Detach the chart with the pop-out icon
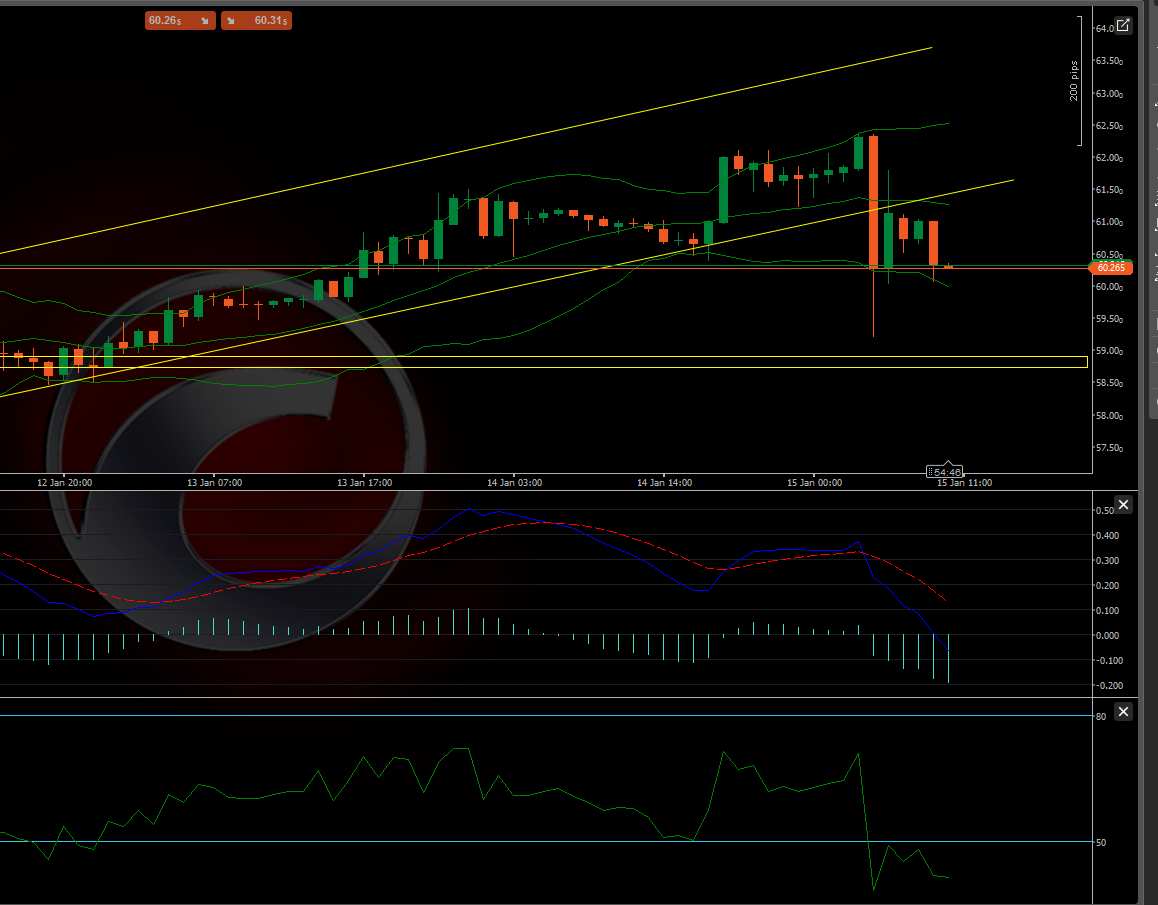 click(1123, 26)
